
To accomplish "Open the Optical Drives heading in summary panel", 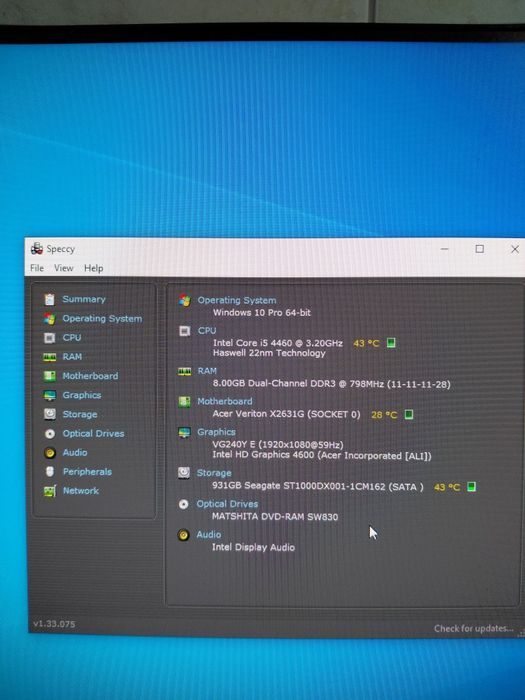I will point(227,504).
